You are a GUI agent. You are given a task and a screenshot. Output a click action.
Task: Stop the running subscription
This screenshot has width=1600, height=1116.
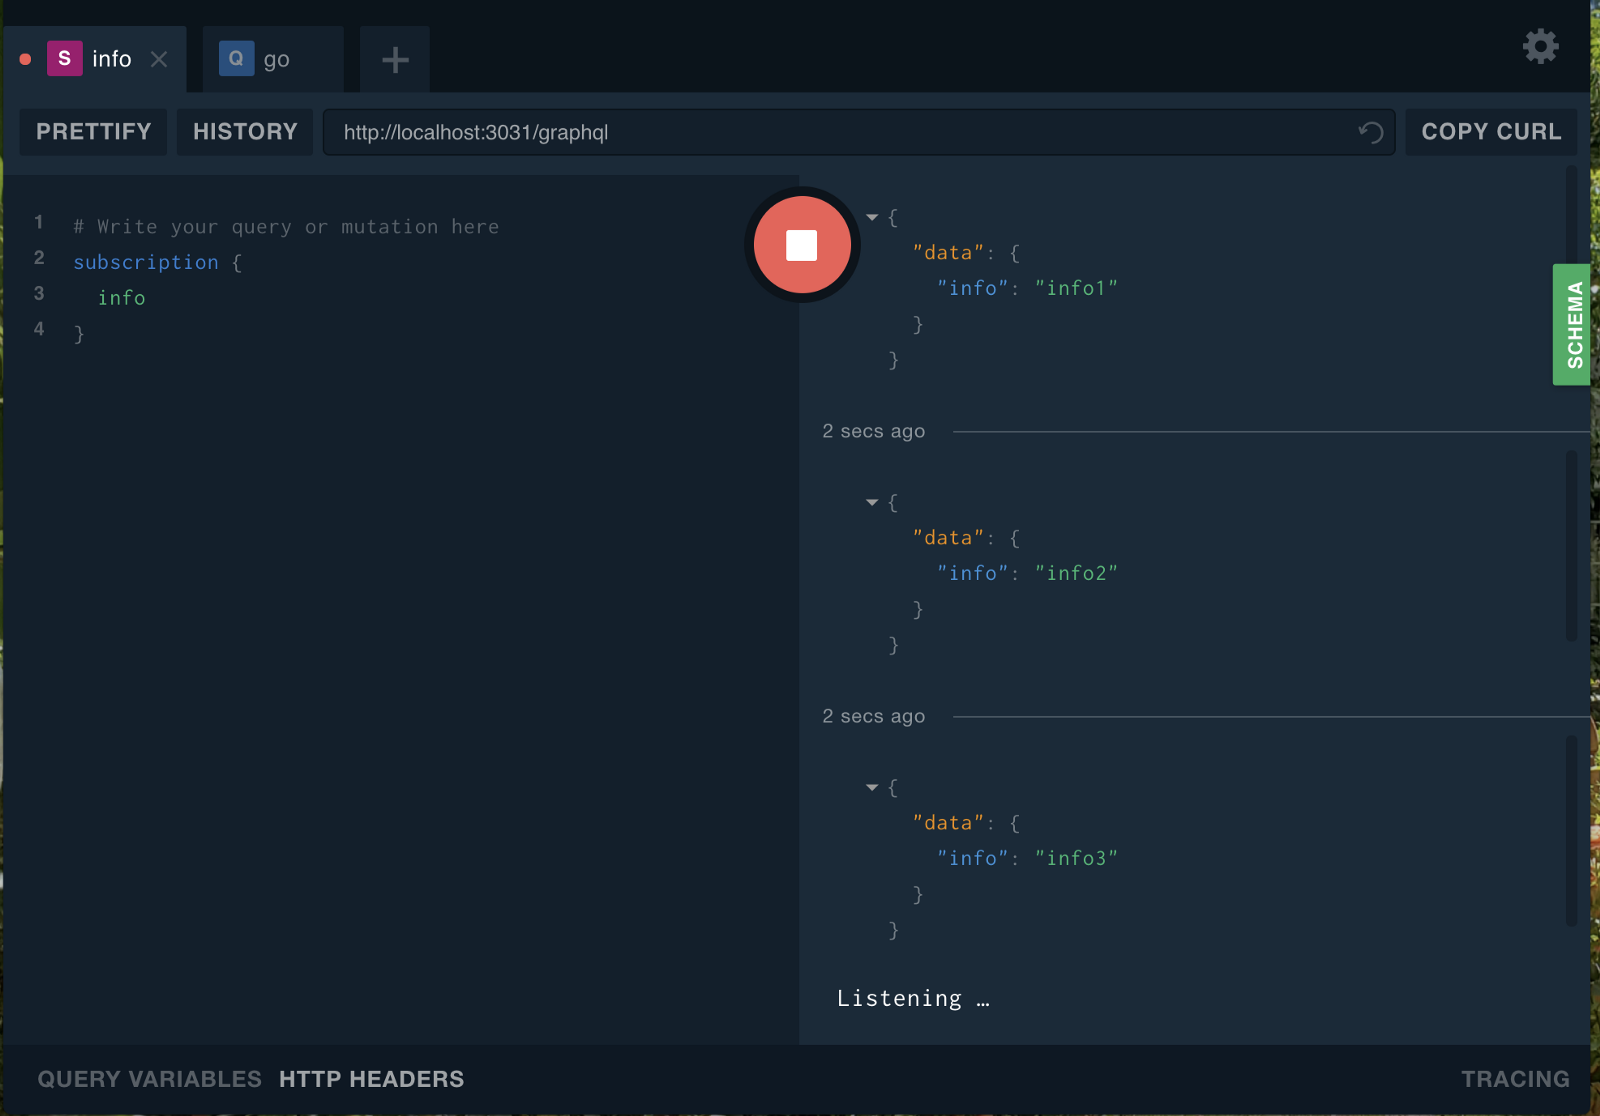coord(802,245)
